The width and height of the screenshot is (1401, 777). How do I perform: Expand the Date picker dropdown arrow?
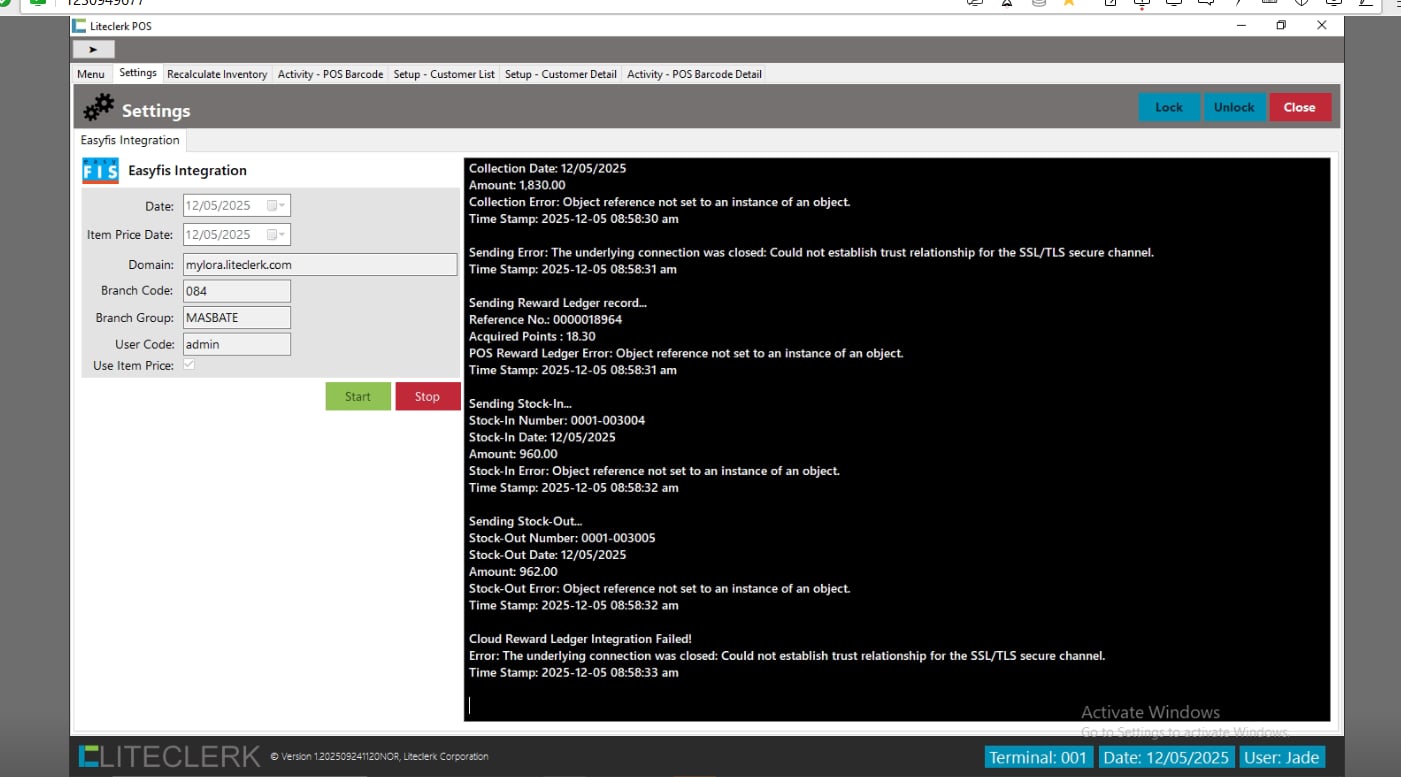coord(283,206)
